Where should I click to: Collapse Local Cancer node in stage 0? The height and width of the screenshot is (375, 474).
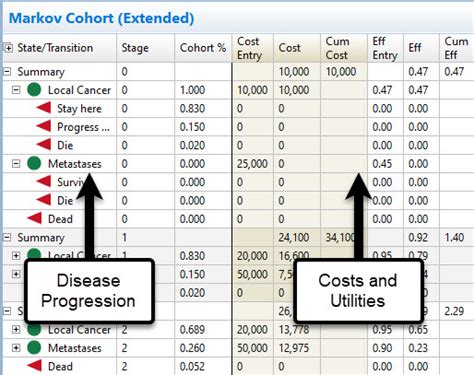click(16, 90)
